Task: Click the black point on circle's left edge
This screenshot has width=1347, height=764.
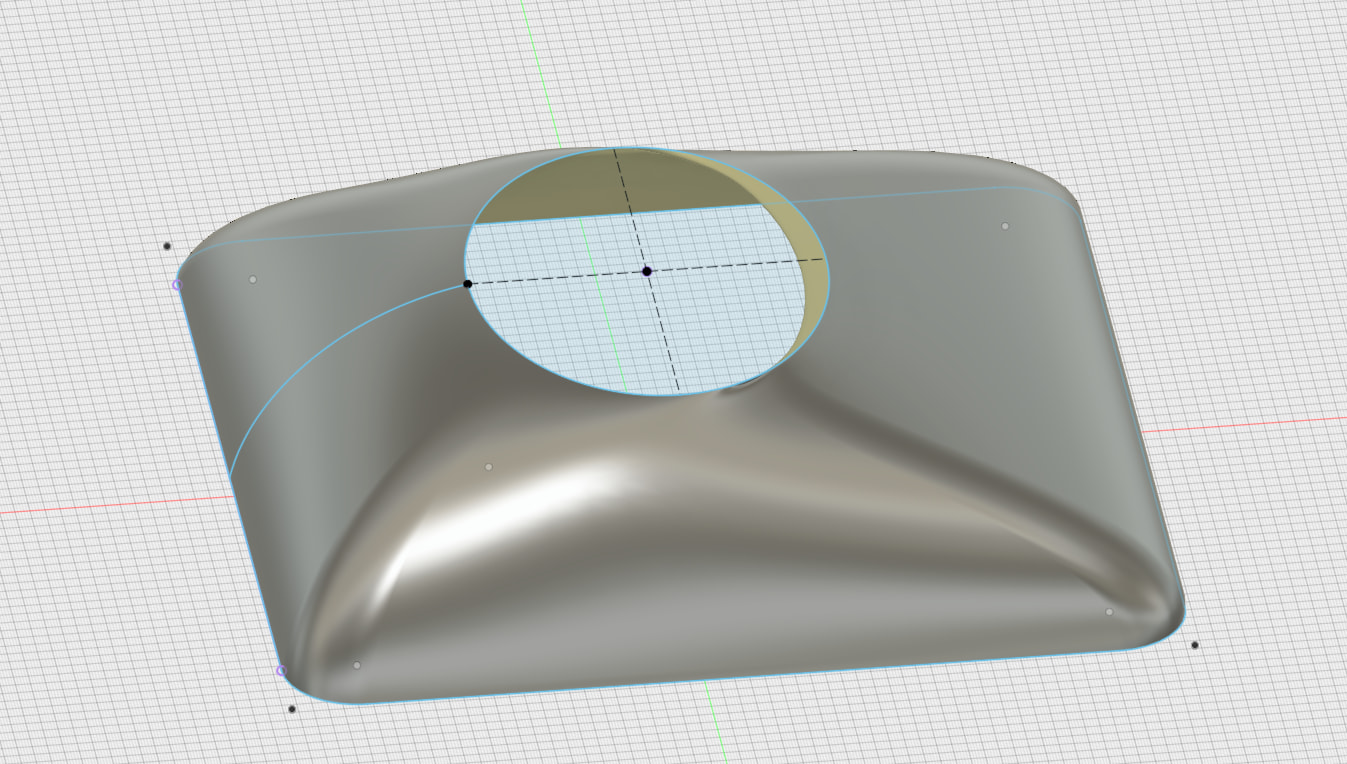Action: [467, 284]
